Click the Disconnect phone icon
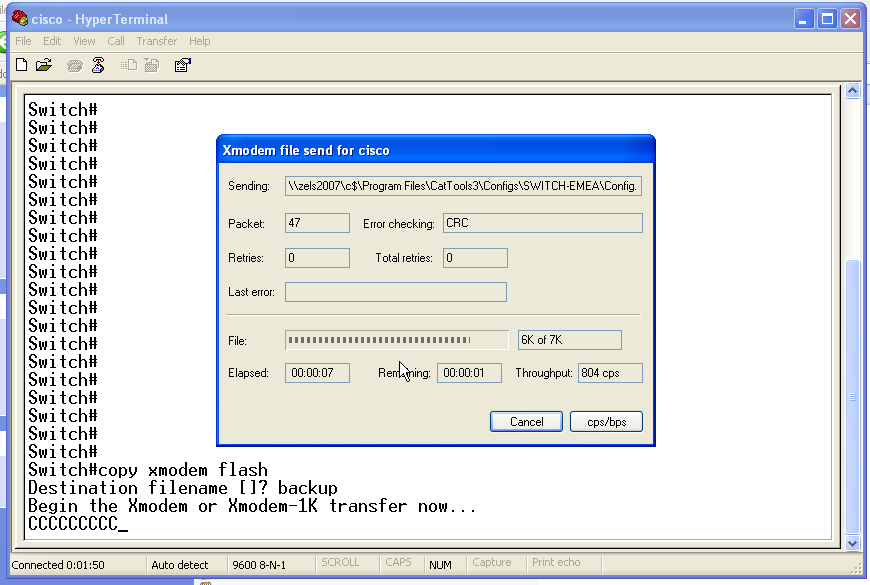The height and width of the screenshot is (585, 870). [97, 64]
